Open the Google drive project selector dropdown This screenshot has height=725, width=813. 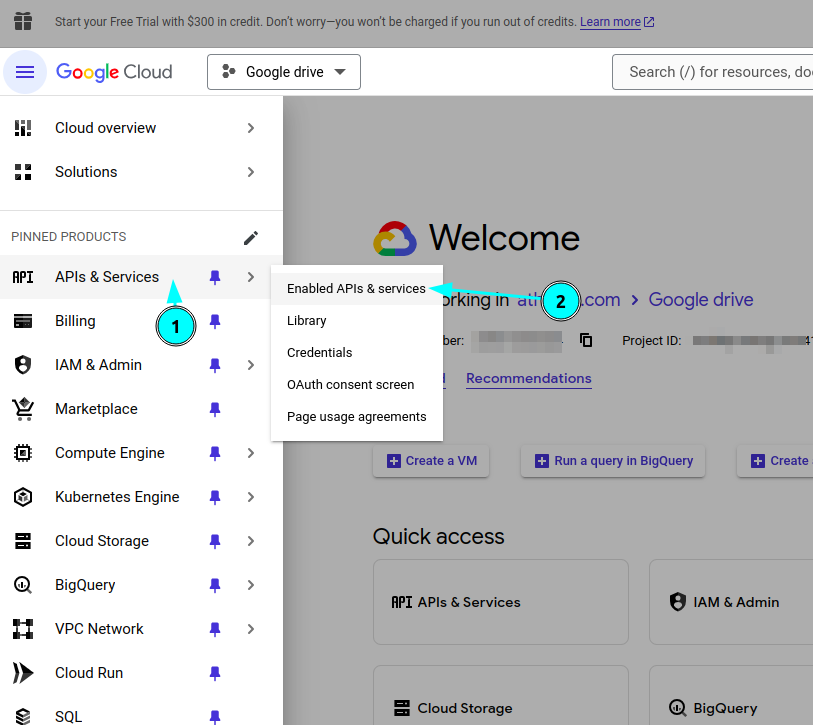click(x=284, y=72)
